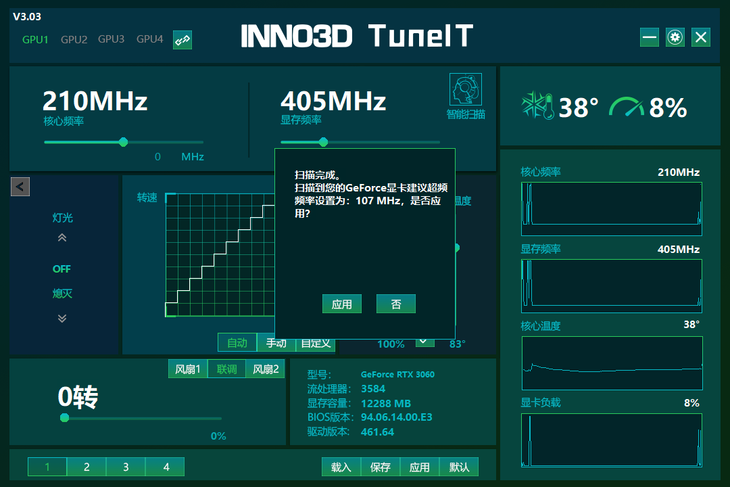
Task: Collapse the side panel with the back arrow
Action: (x=20, y=187)
